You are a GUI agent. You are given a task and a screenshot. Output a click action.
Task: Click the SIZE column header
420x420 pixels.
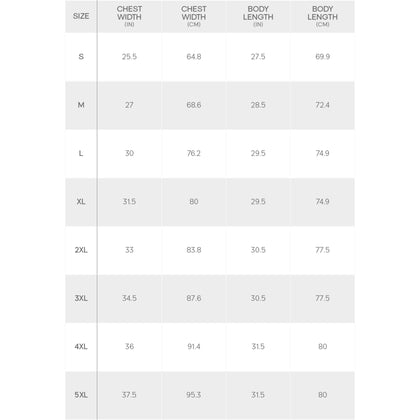[81, 16]
